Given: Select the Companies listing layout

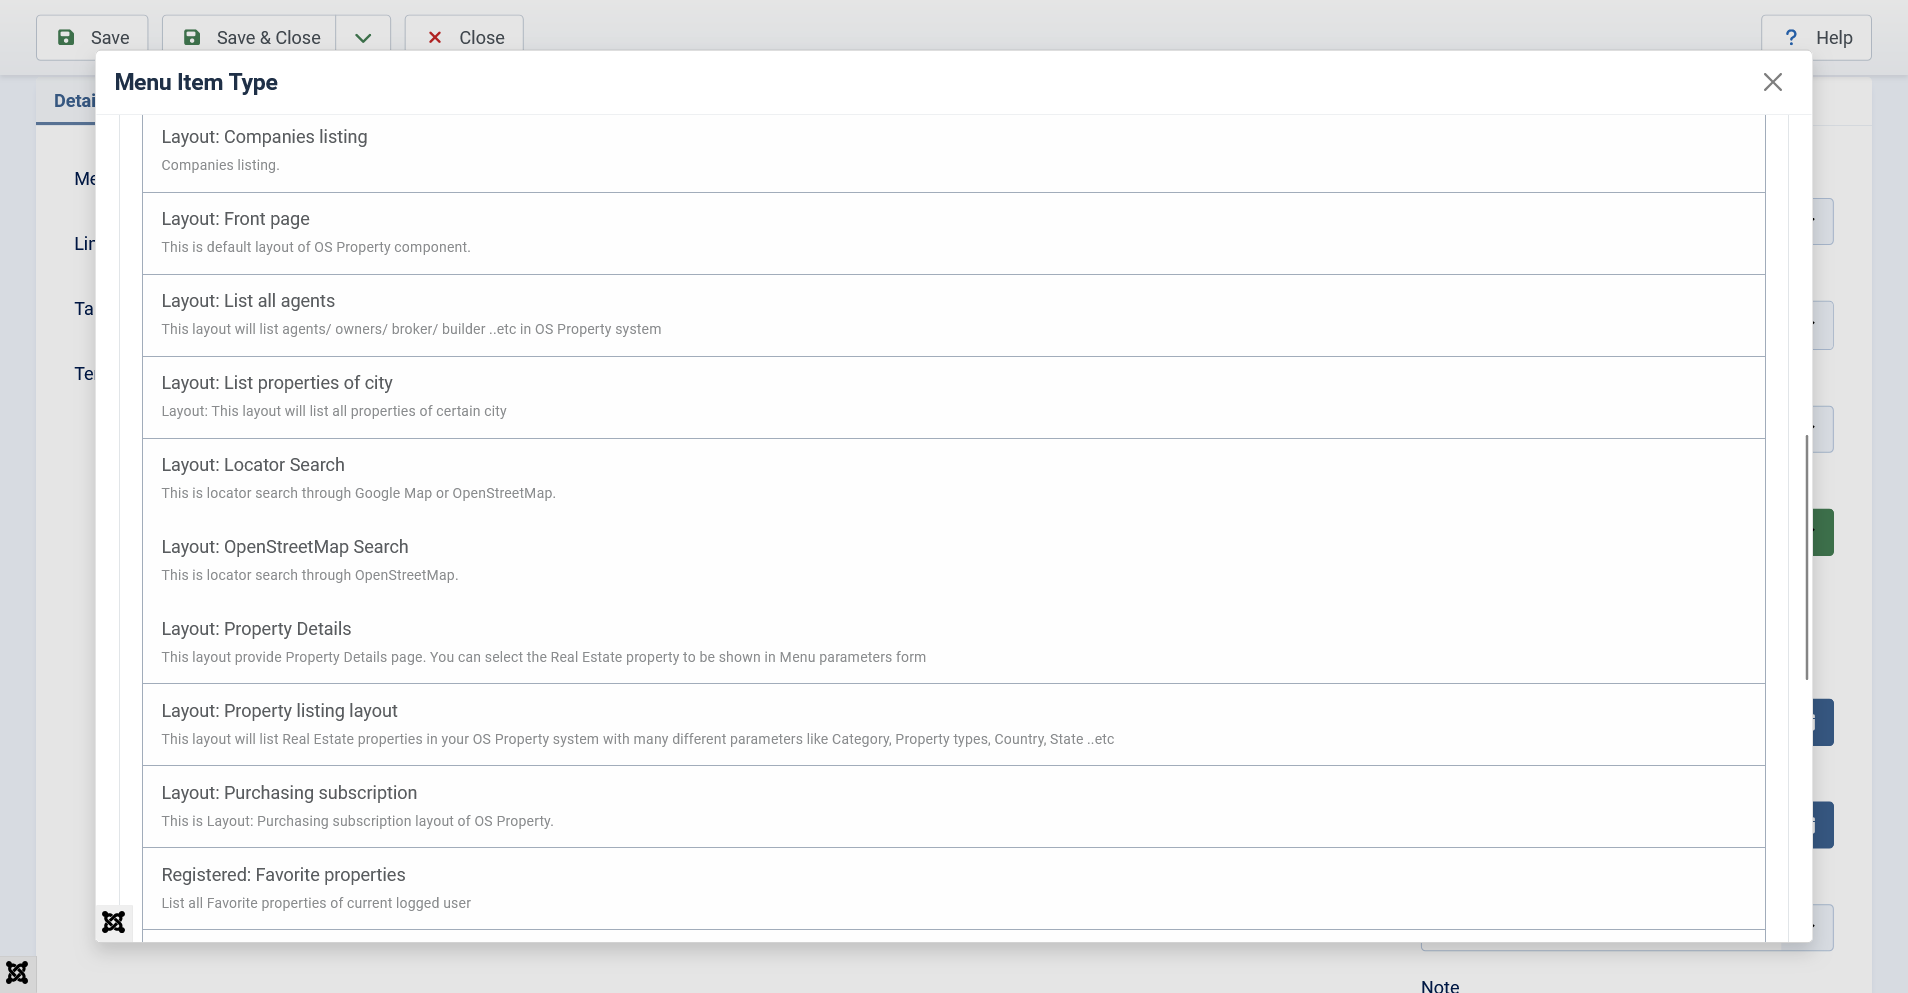Looking at the screenshot, I should pyautogui.click(x=264, y=137).
